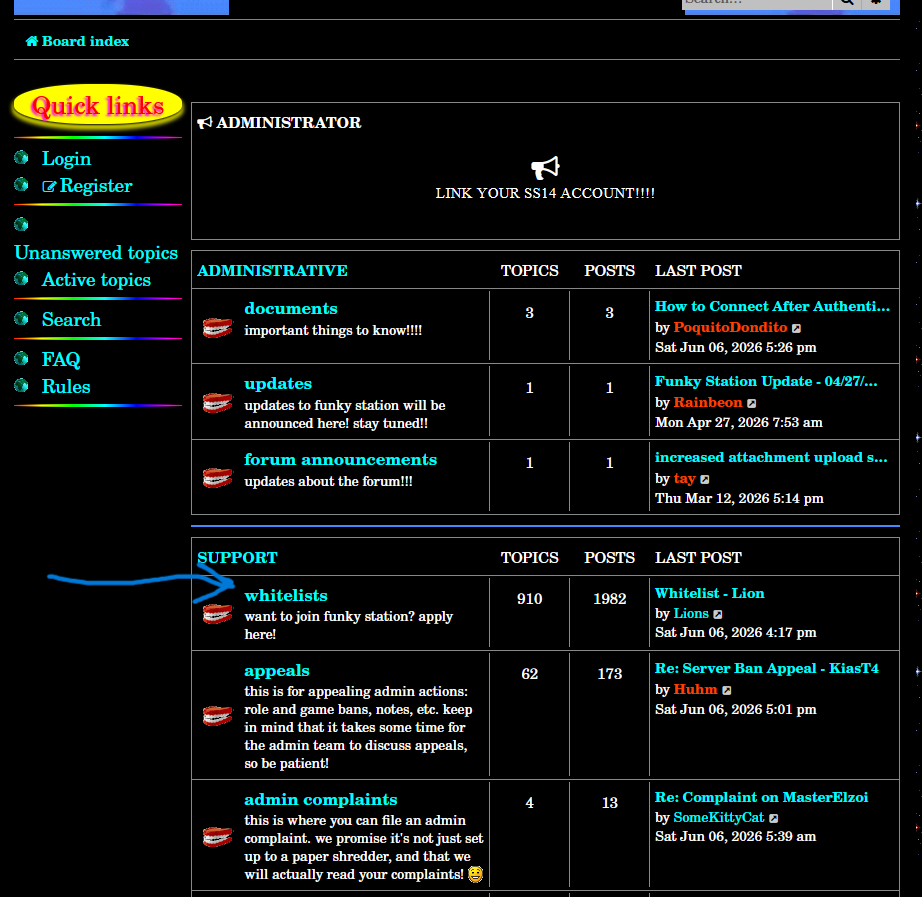The image size is (922, 897).
Task: Click the globe bullet beside sidebar Search
Action: 21,318
